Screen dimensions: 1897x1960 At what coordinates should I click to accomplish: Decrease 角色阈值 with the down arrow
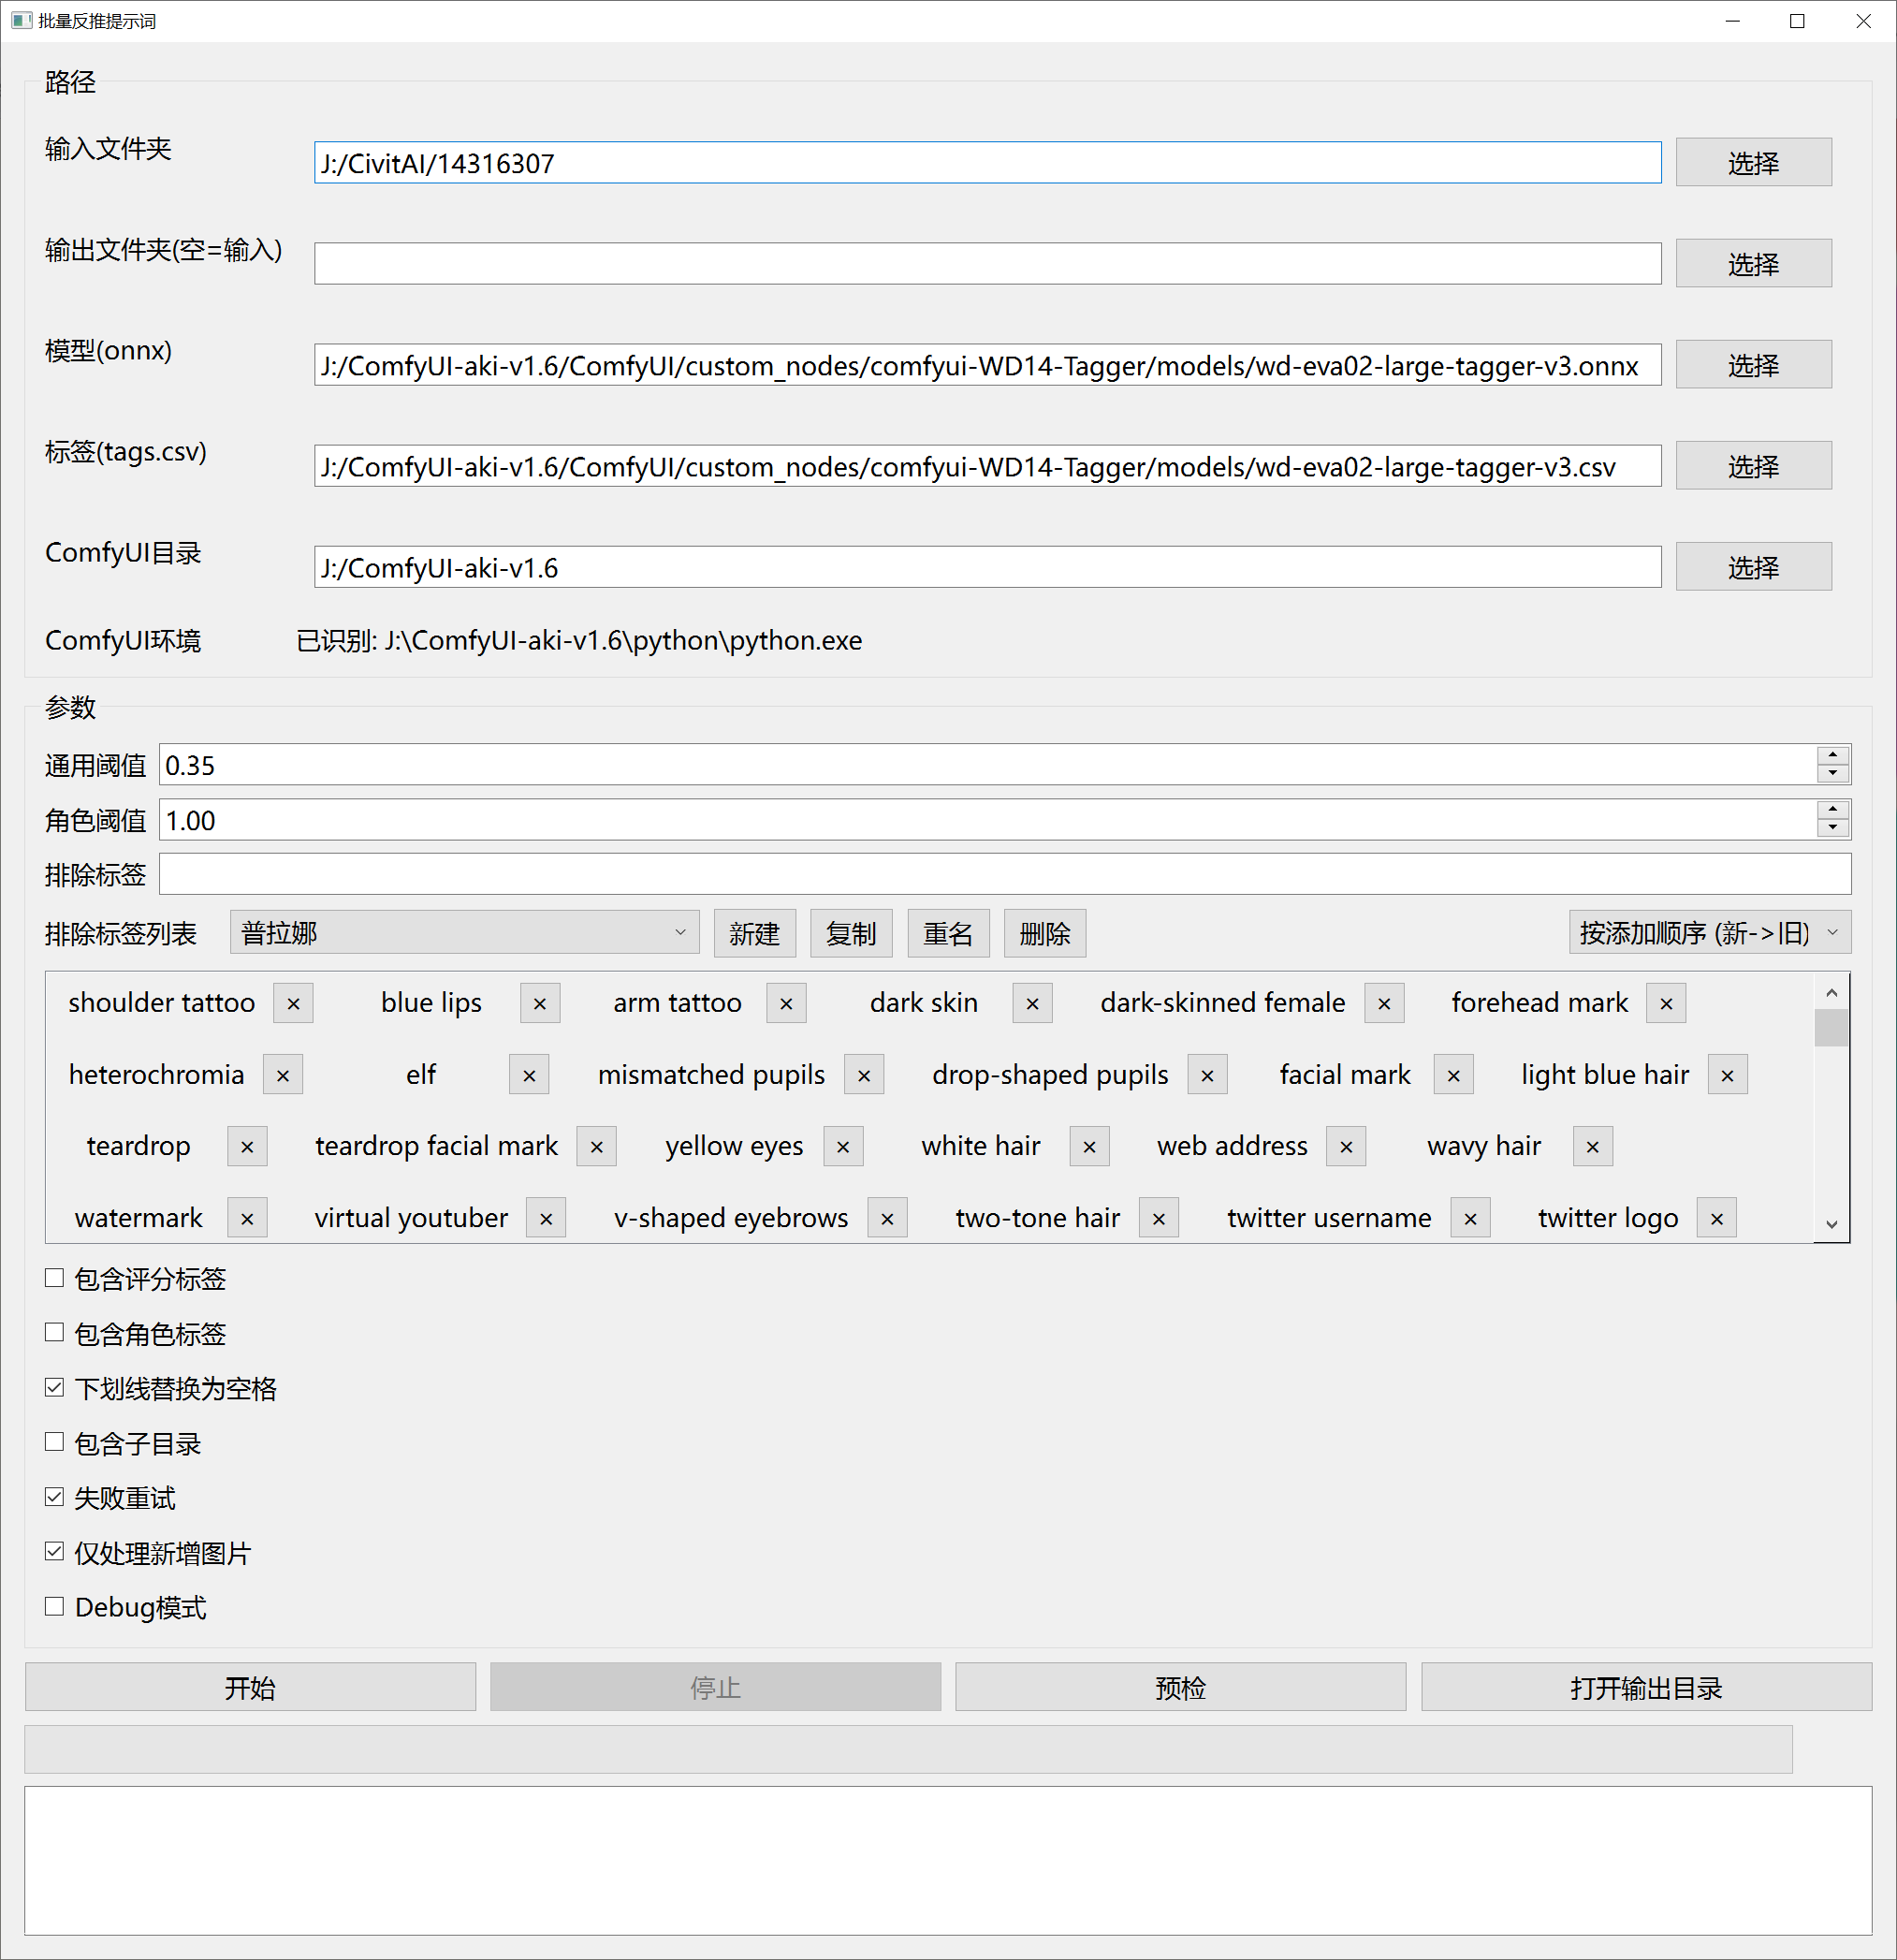coord(1832,828)
